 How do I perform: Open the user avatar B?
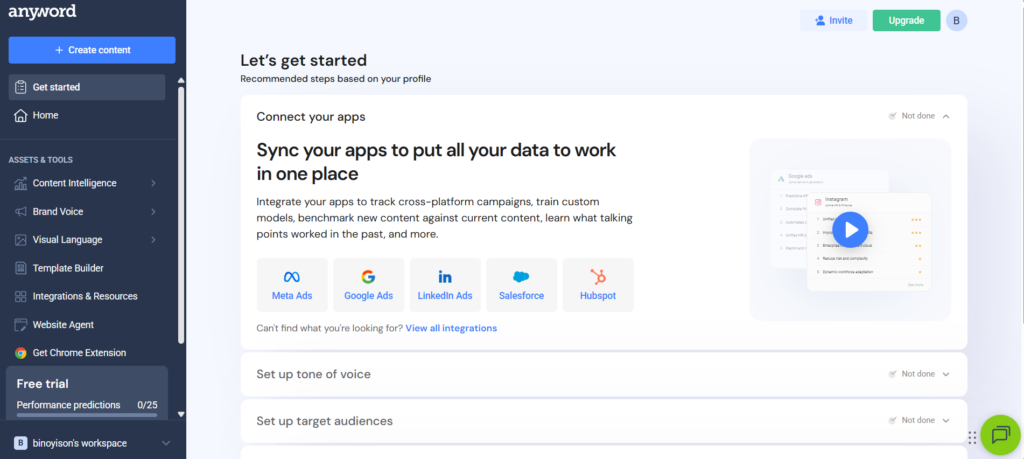click(956, 20)
